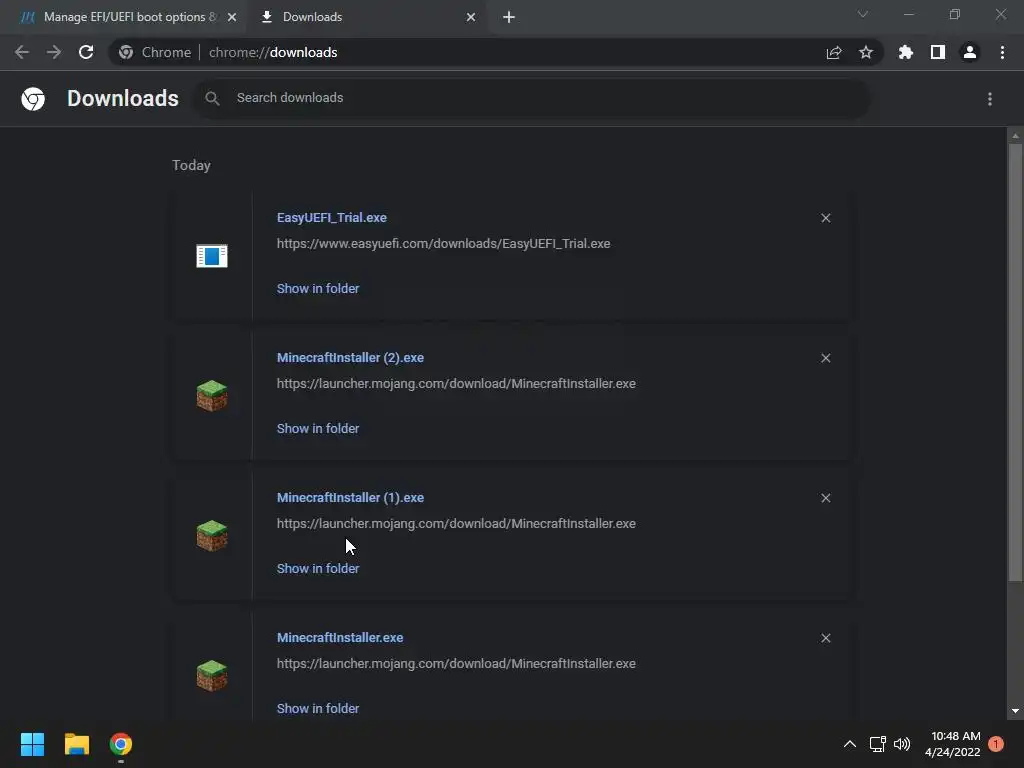Remove MinecraftInstaller.exe from the list
The width and height of the screenshot is (1024, 768).
coord(825,638)
